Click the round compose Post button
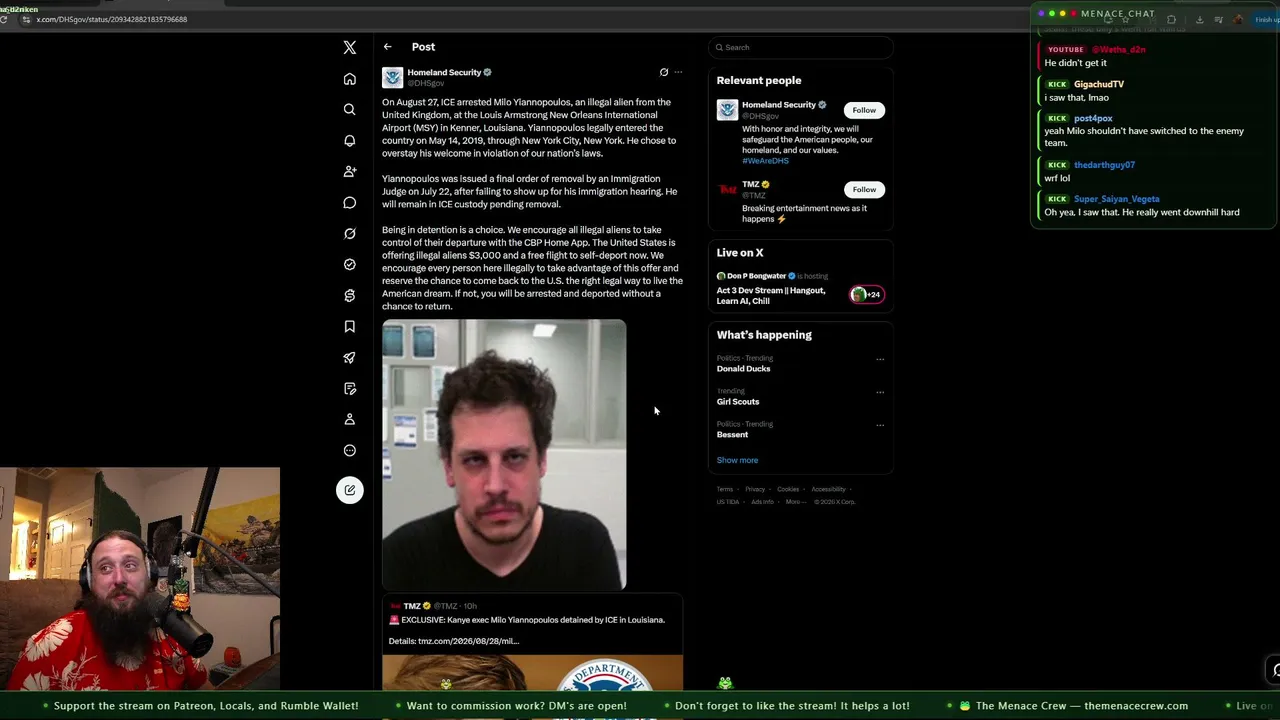Image resolution: width=1280 pixels, height=720 pixels. point(350,490)
